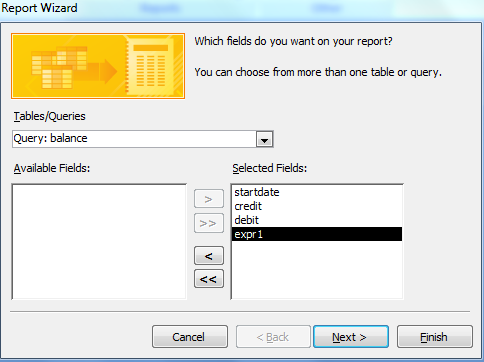Click the 'Query: balance' combo box text
The image size is (484, 362).
pos(50,138)
